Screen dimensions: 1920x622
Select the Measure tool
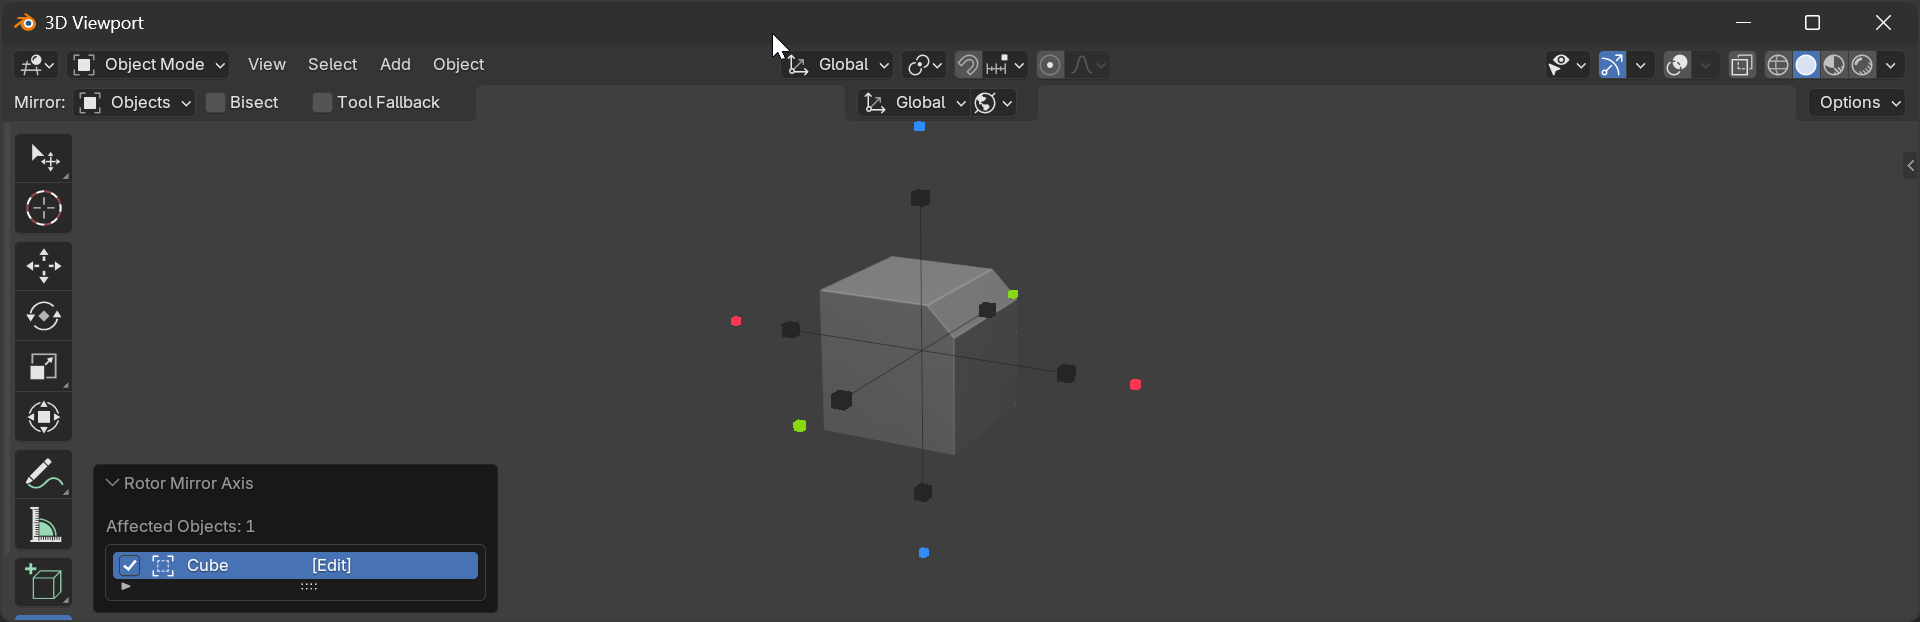point(43,525)
